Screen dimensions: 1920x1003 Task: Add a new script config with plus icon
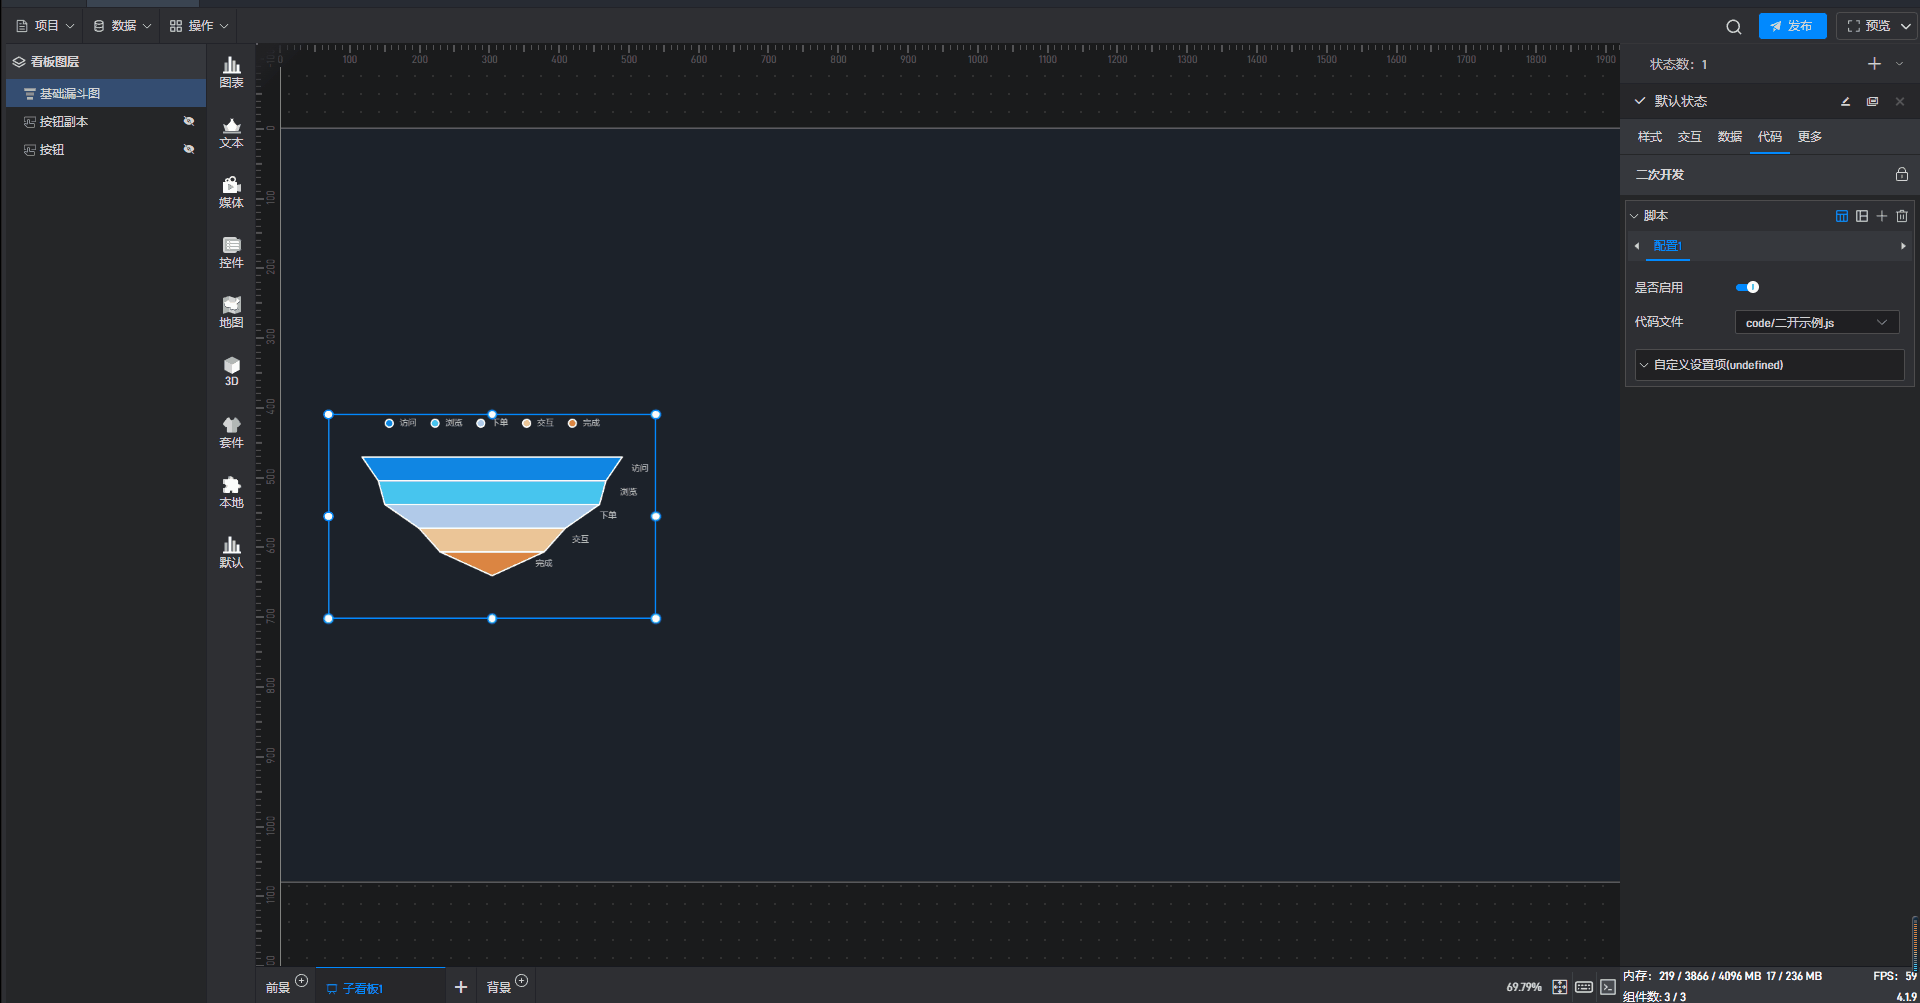tap(1882, 216)
